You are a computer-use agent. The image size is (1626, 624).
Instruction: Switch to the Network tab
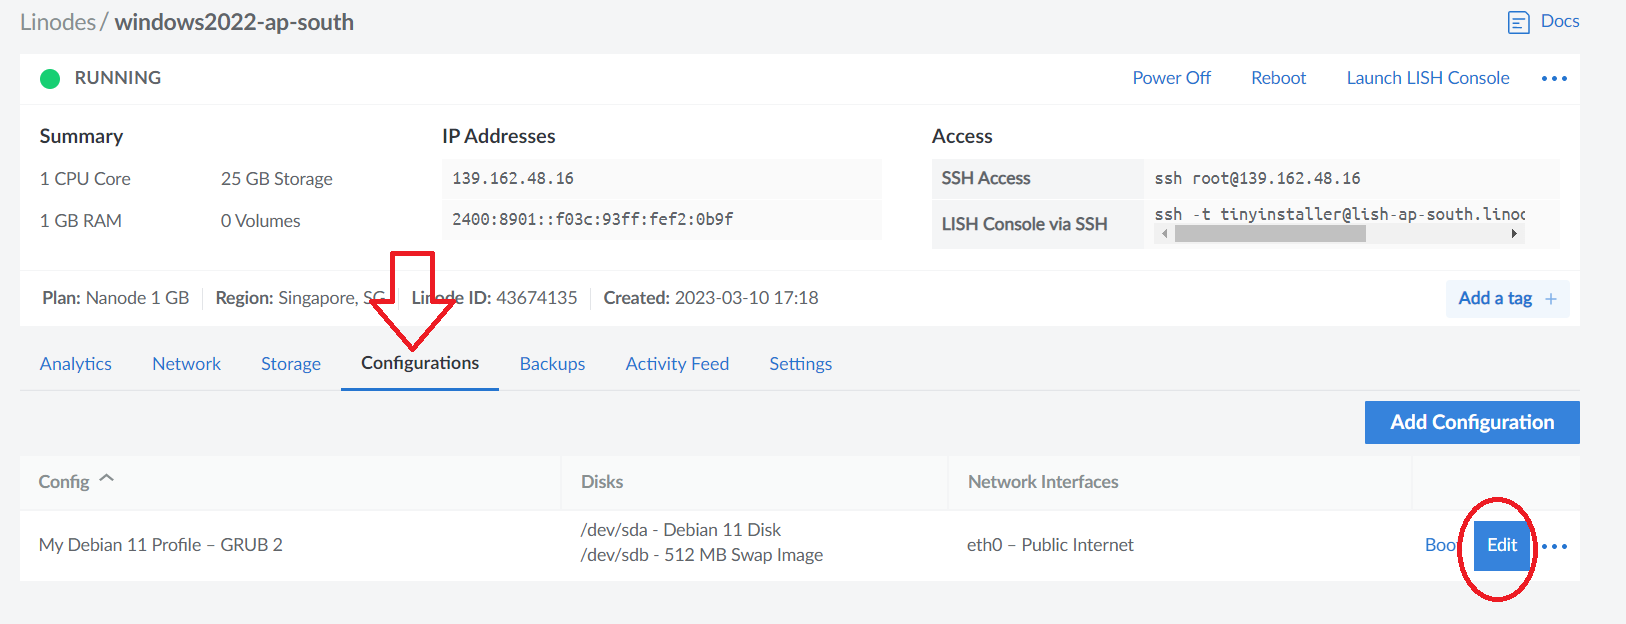[x=186, y=364]
